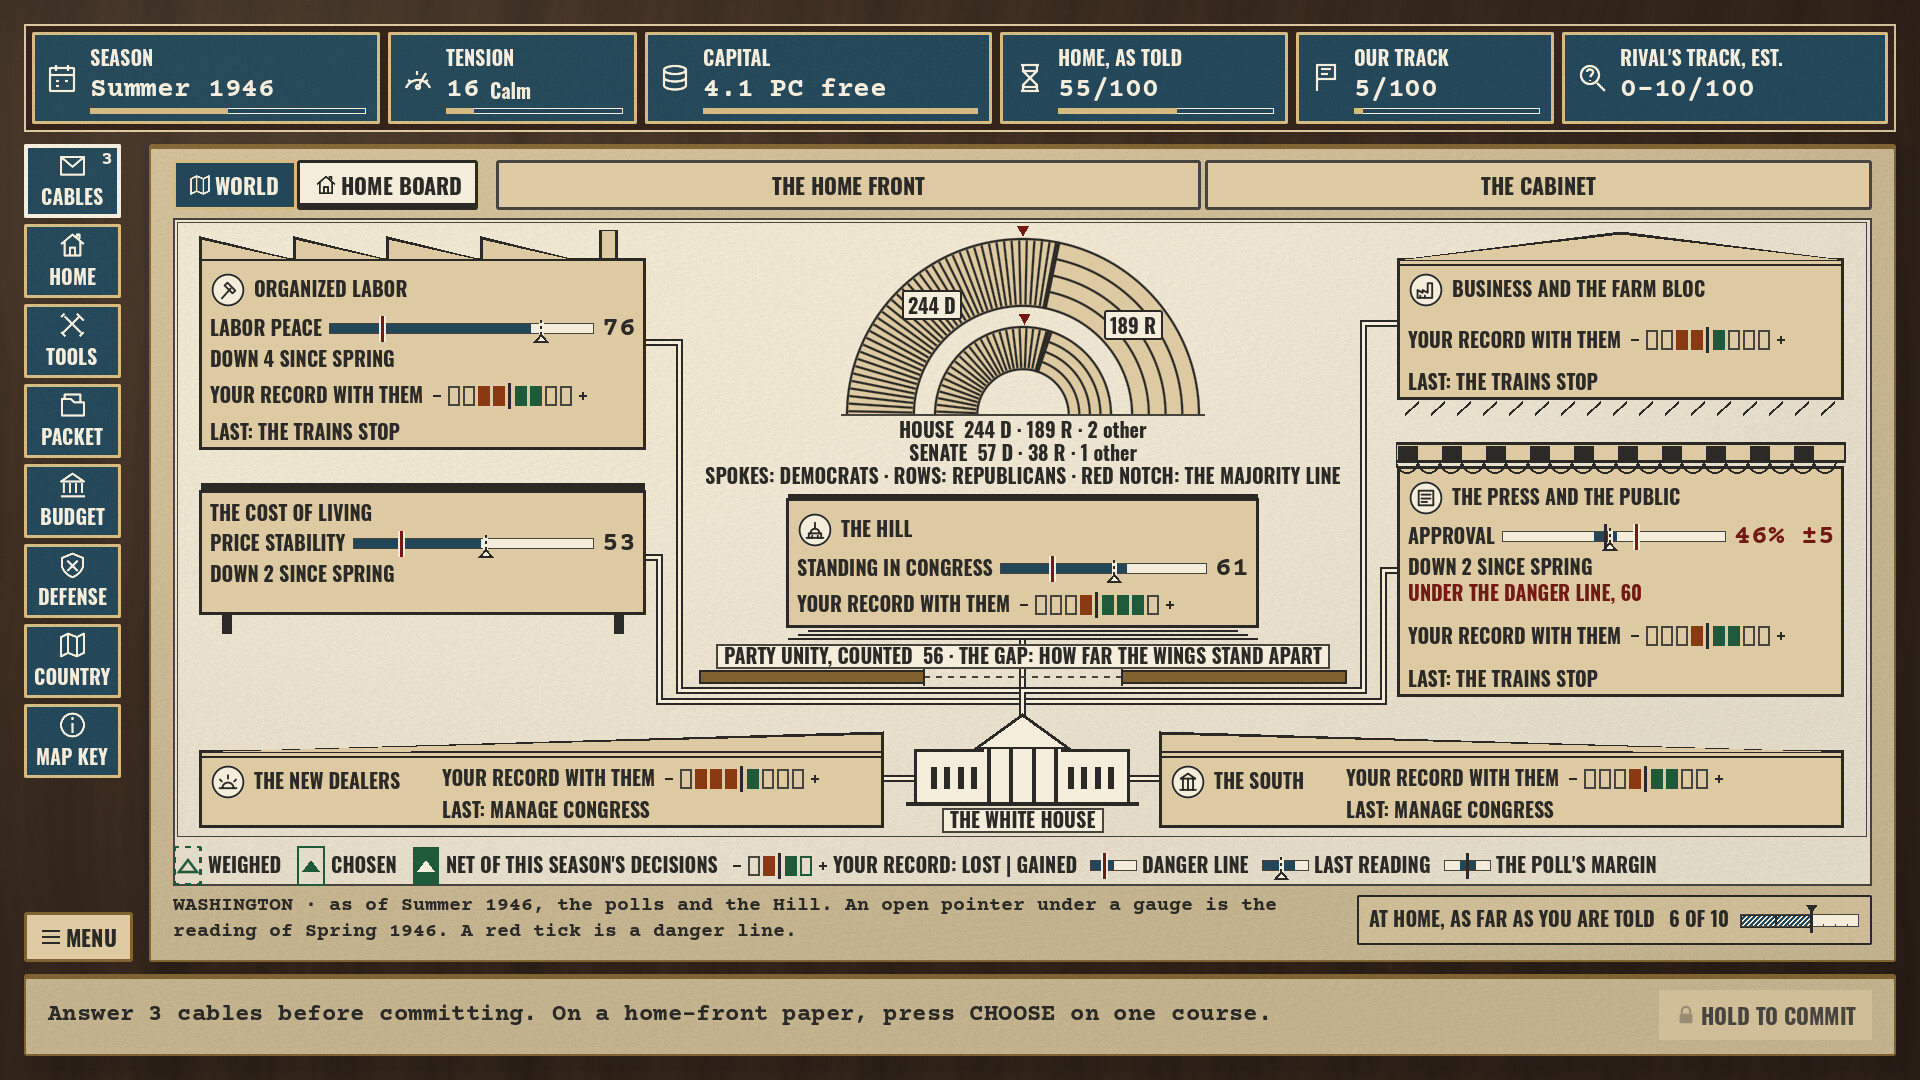Open the Country map

tap(72, 661)
